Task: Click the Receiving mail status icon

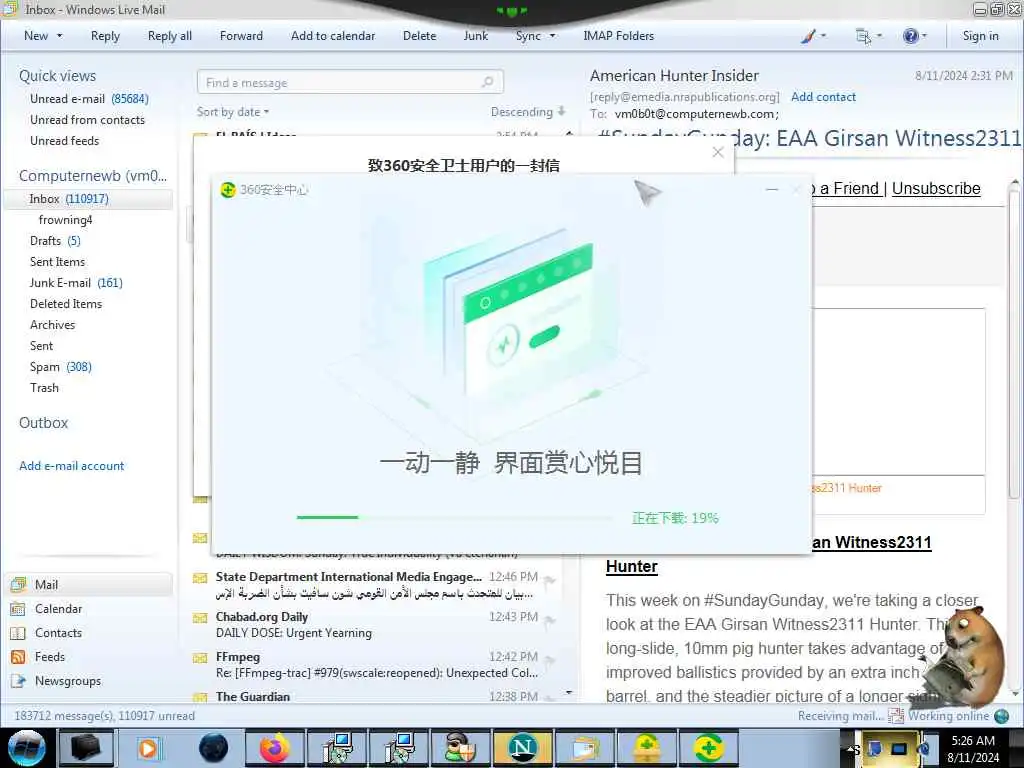Action: (896, 716)
